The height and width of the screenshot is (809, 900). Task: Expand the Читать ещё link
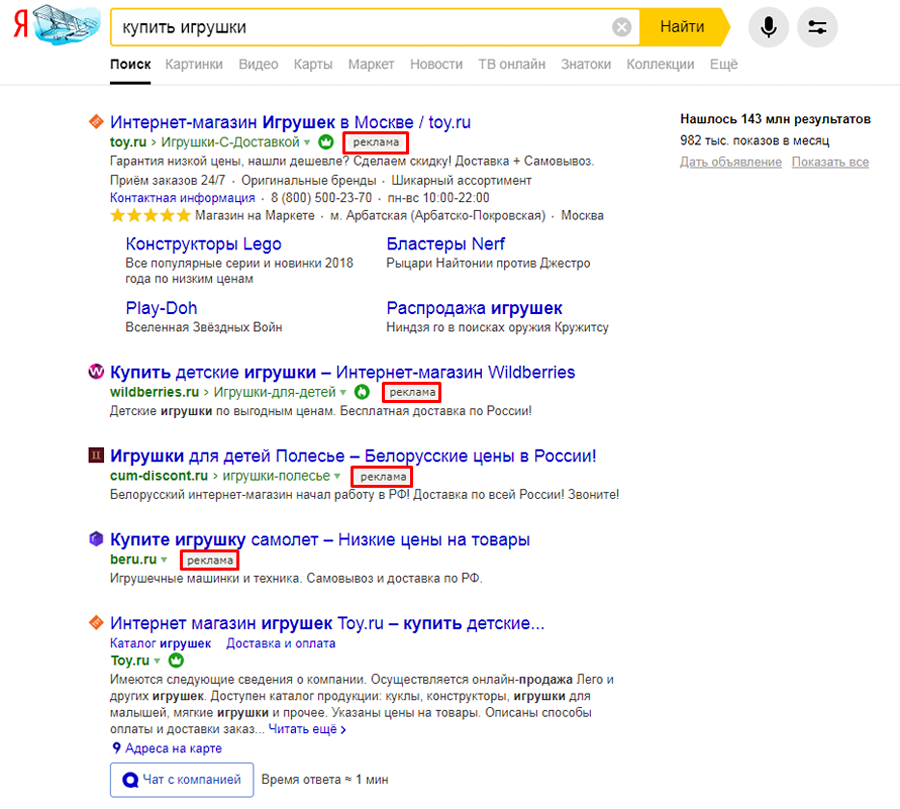307,729
